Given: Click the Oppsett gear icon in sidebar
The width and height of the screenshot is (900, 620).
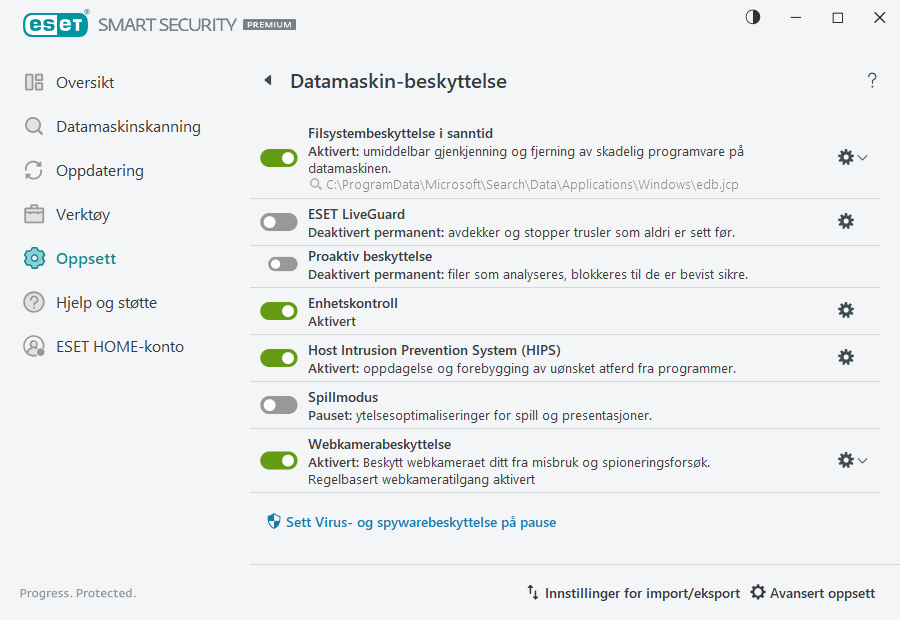Looking at the screenshot, I should coord(33,258).
